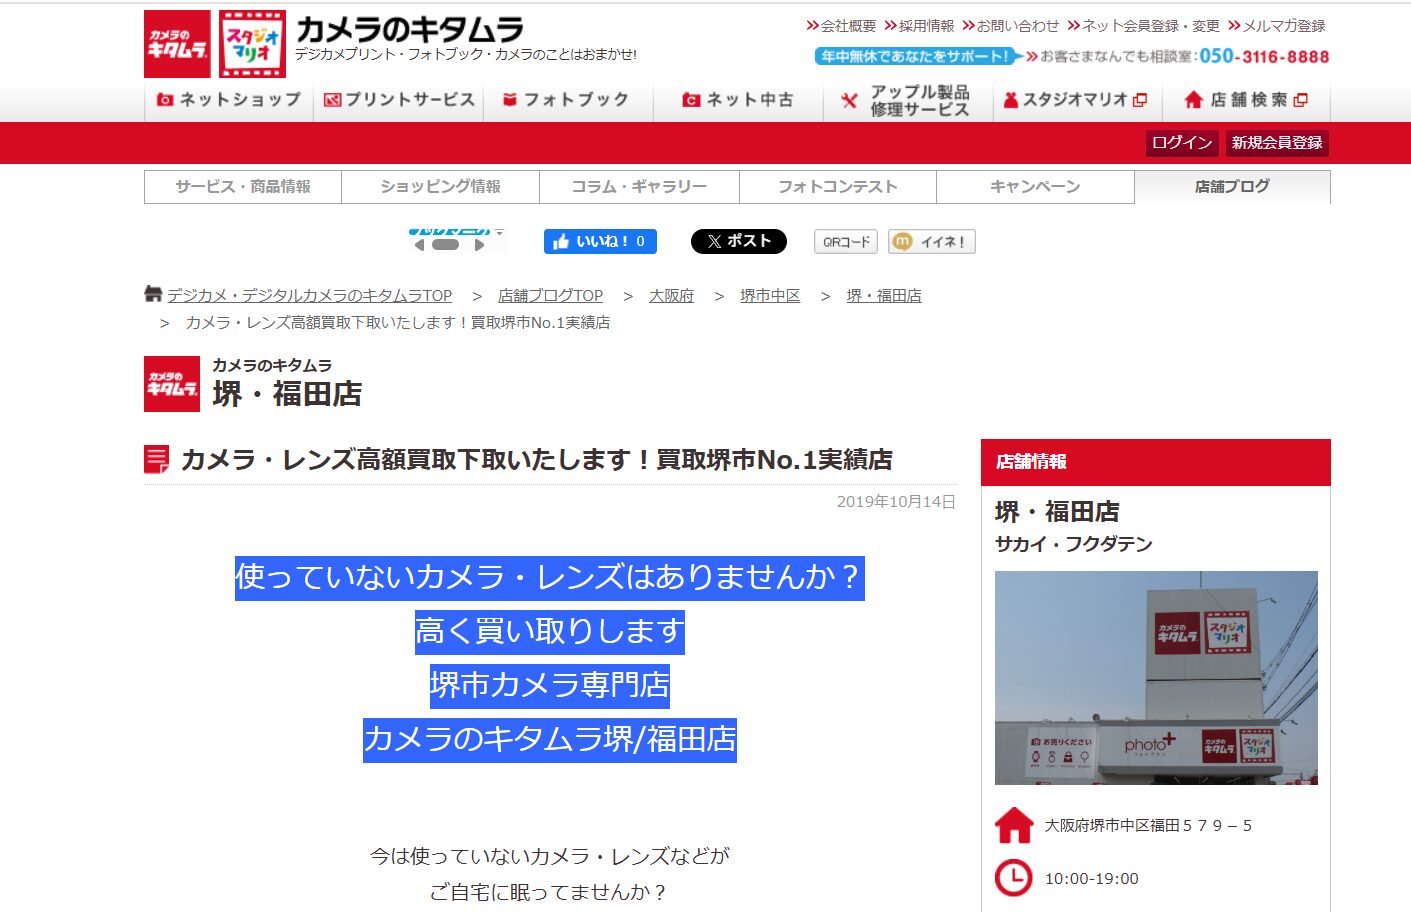Image resolution: width=1411 pixels, height=912 pixels.
Task: Click the Camera no Kitamura red logo in header
Action: (x=177, y=44)
